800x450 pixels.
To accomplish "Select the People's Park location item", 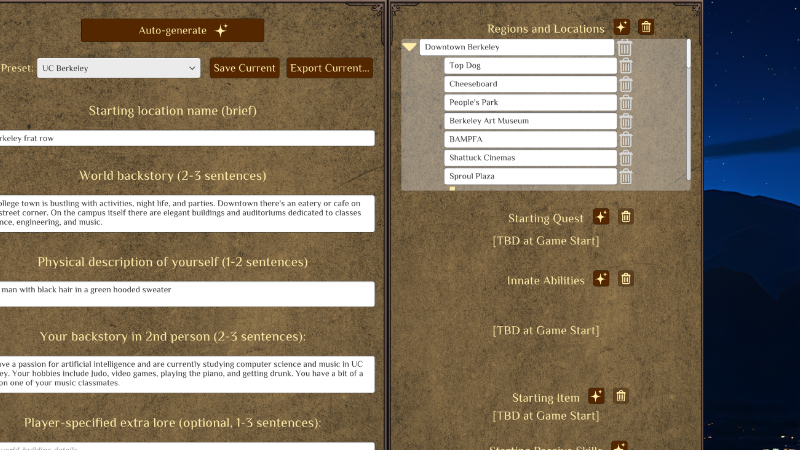I will pos(530,102).
